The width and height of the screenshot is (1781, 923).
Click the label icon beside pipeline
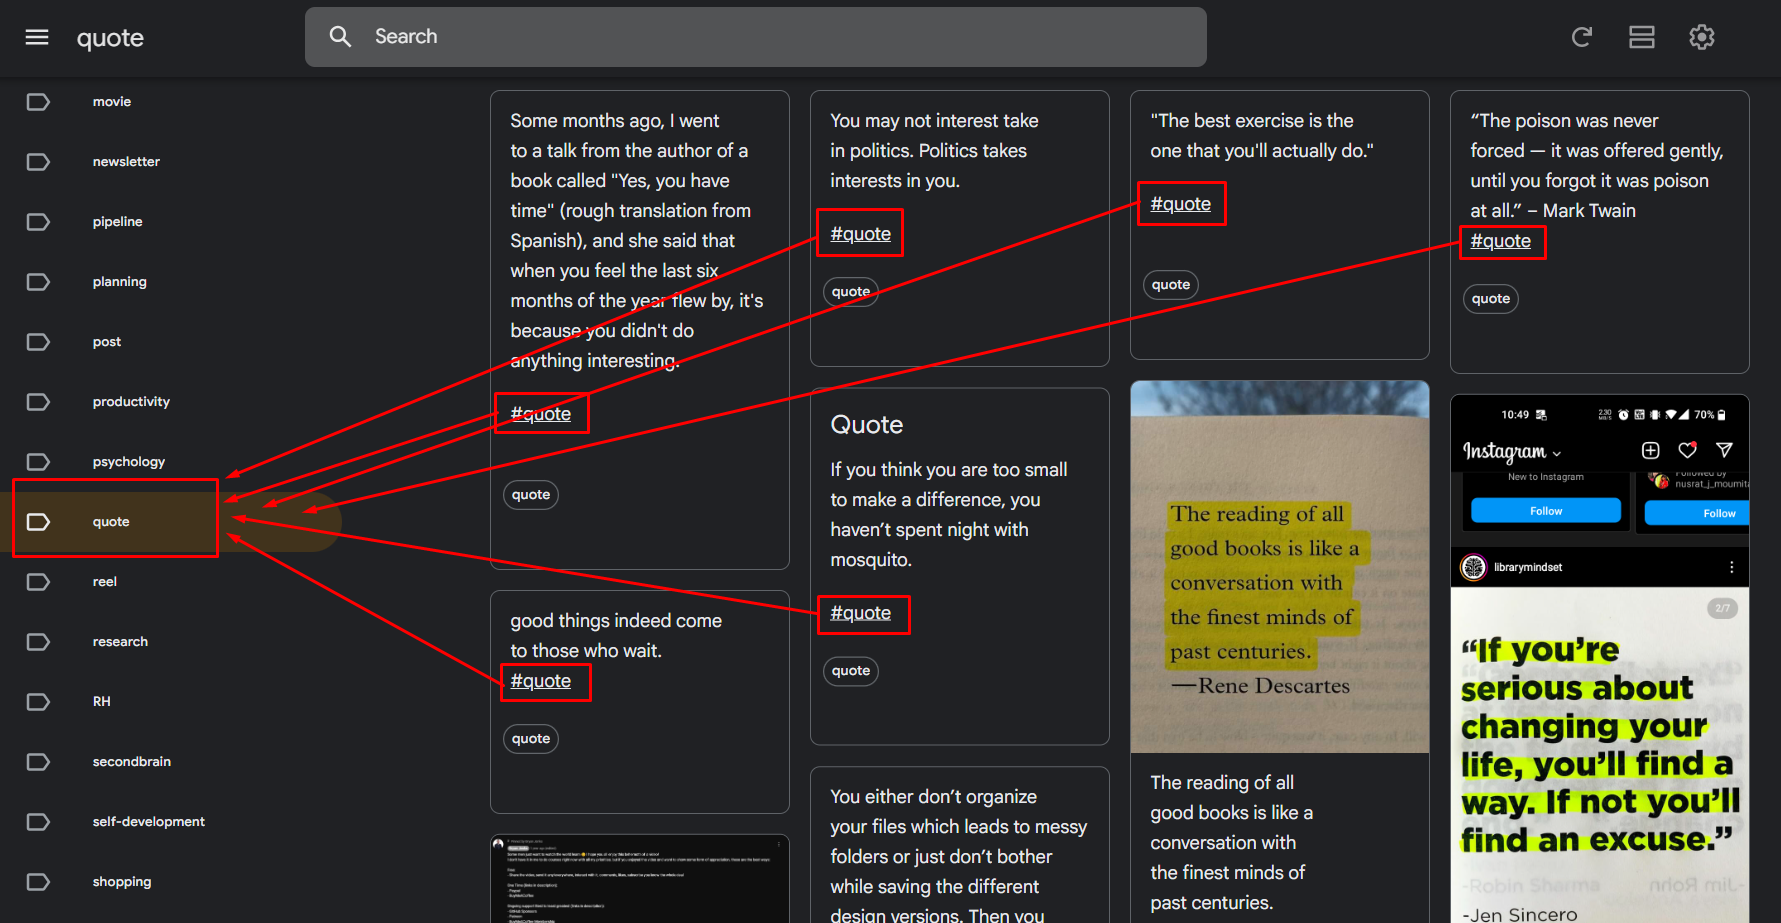pyautogui.click(x=38, y=222)
